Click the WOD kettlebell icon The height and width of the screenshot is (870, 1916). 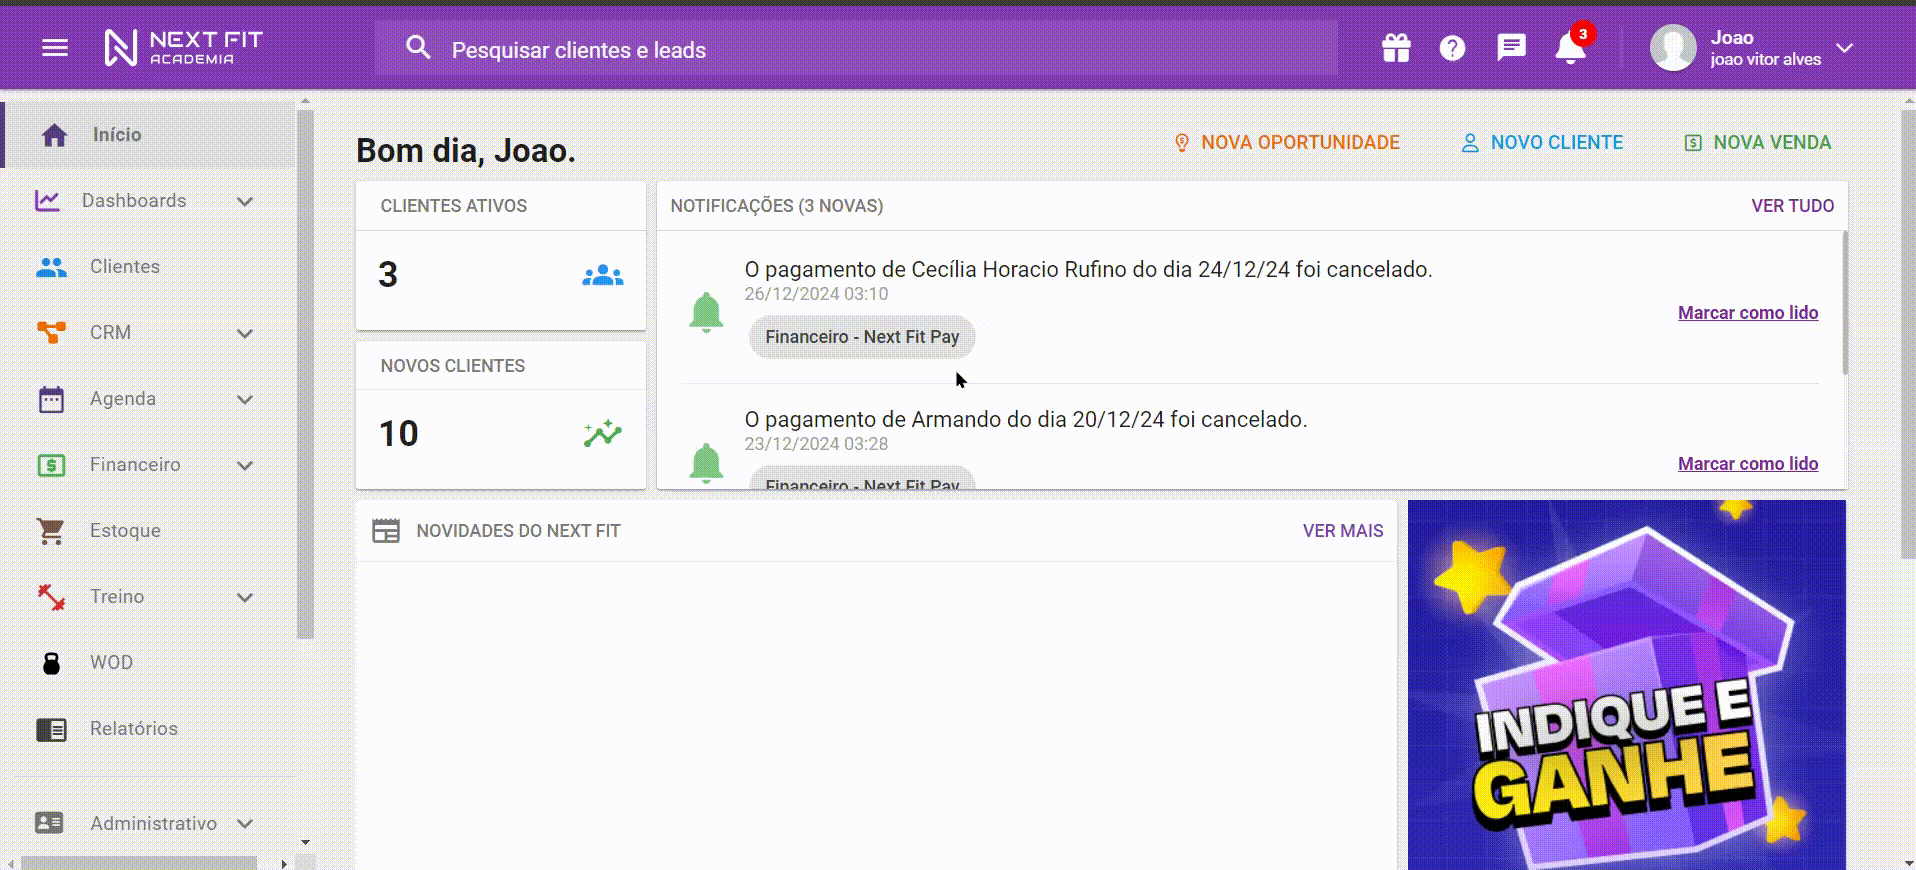(x=51, y=663)
